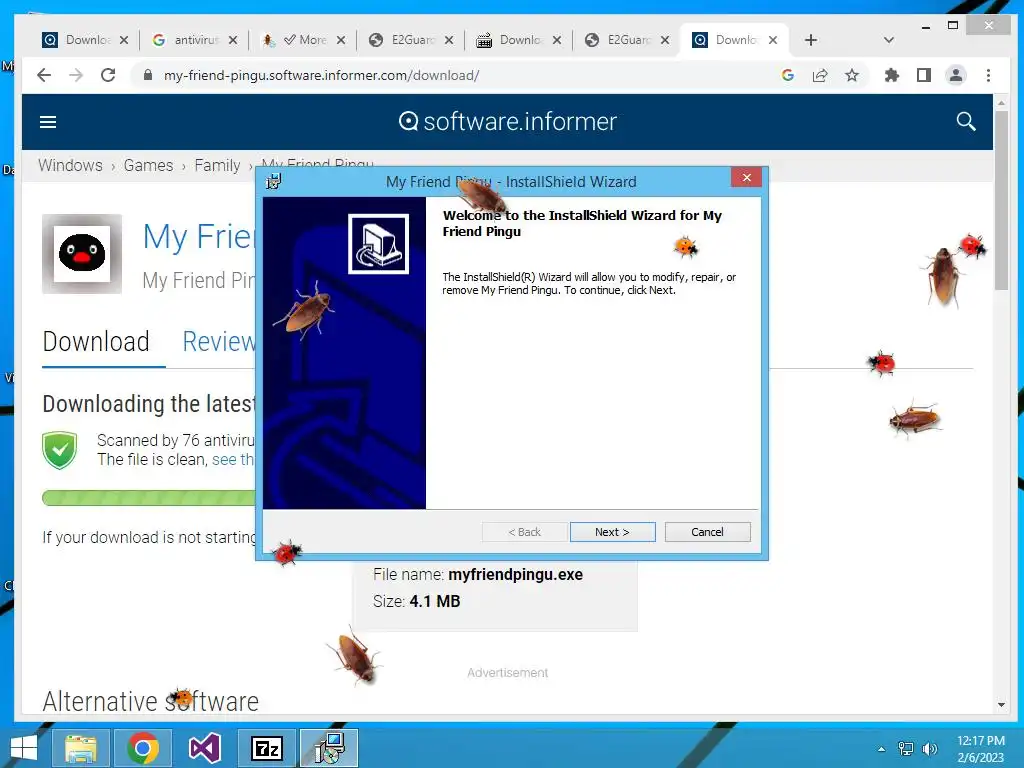1024x768 pixels.
Task: Bookmark this page with star icon
Action: [852, 75]
